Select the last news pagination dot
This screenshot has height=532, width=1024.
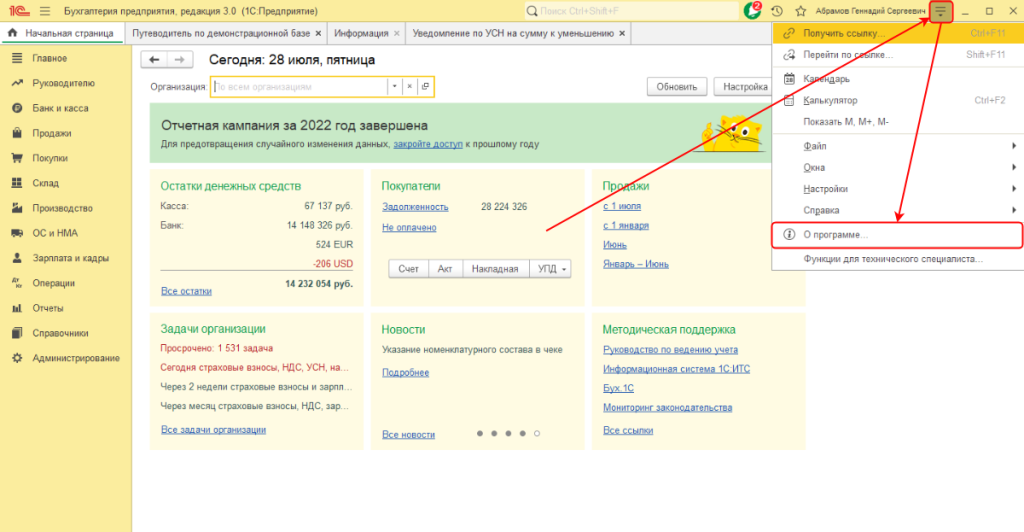coord(537,433)
